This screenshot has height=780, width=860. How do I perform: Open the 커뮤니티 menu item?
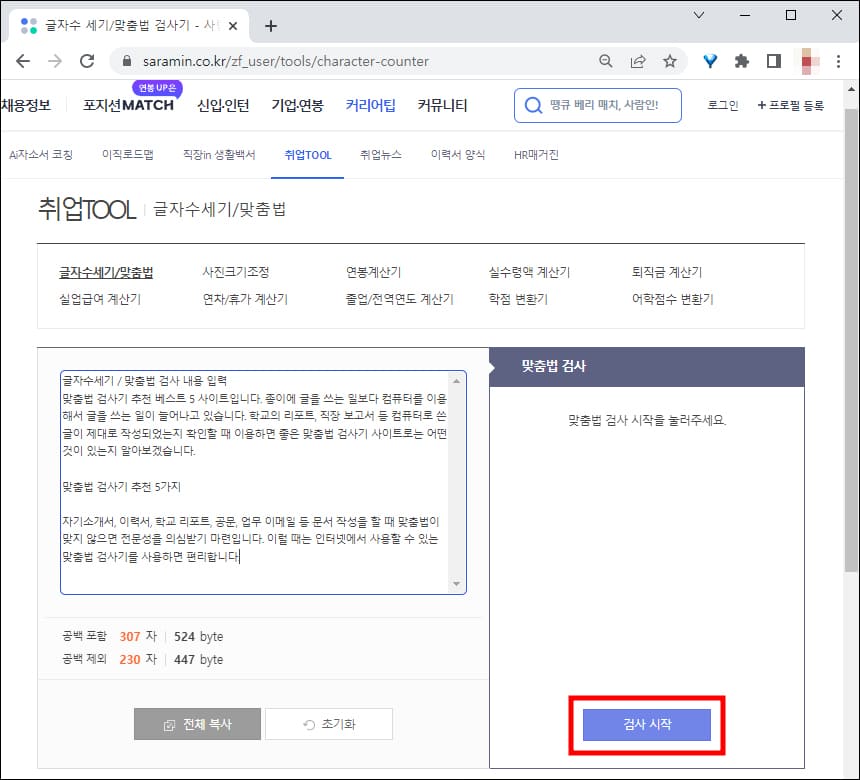coord(443,104)
